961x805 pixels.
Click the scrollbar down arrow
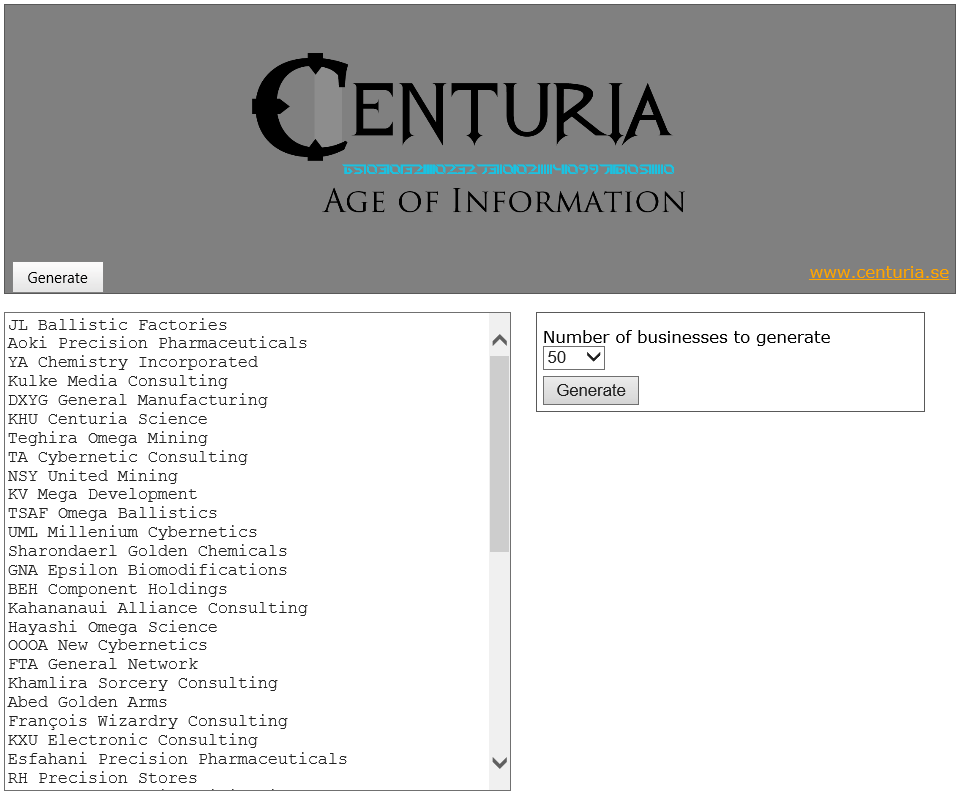pos(499,762)
